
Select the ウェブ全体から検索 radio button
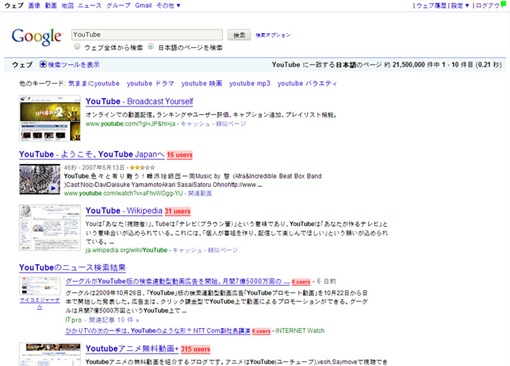(x=77, y=47)
